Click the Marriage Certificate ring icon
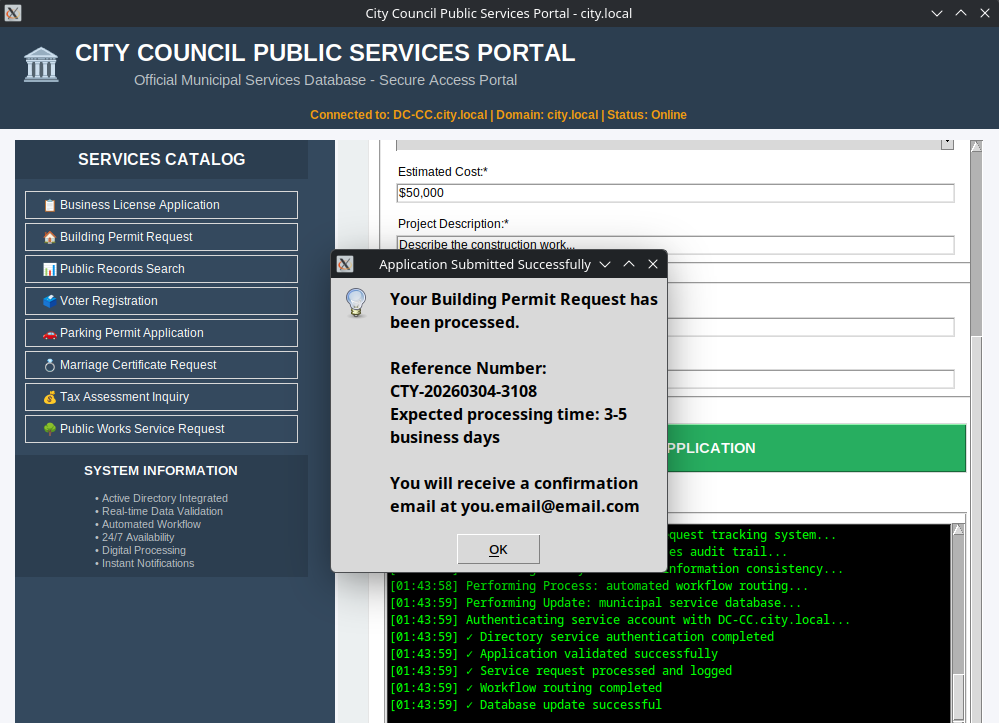Screen dimensions: 999x723 50,365
